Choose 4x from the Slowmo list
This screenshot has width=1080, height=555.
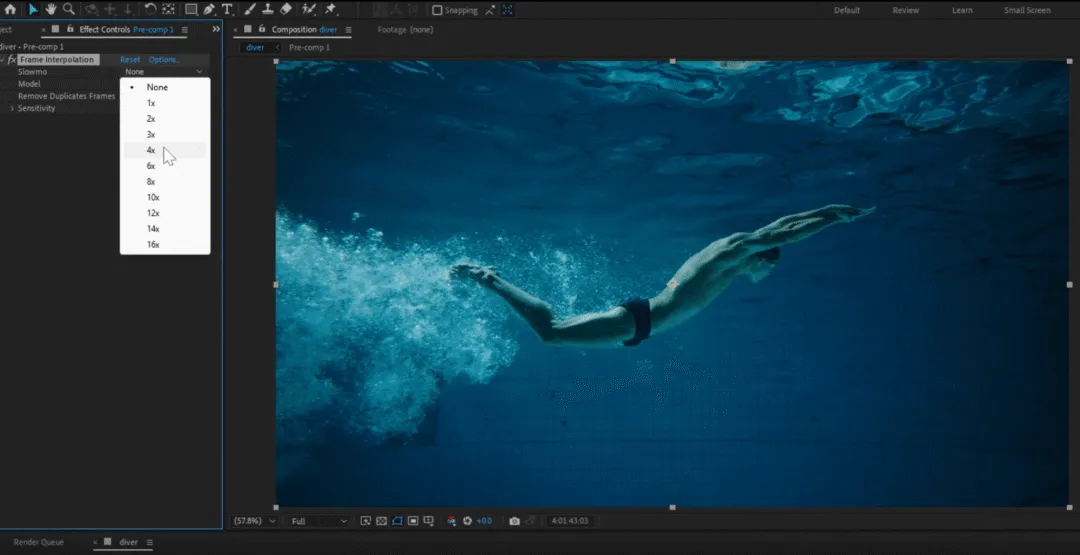(x=151, y=150)
